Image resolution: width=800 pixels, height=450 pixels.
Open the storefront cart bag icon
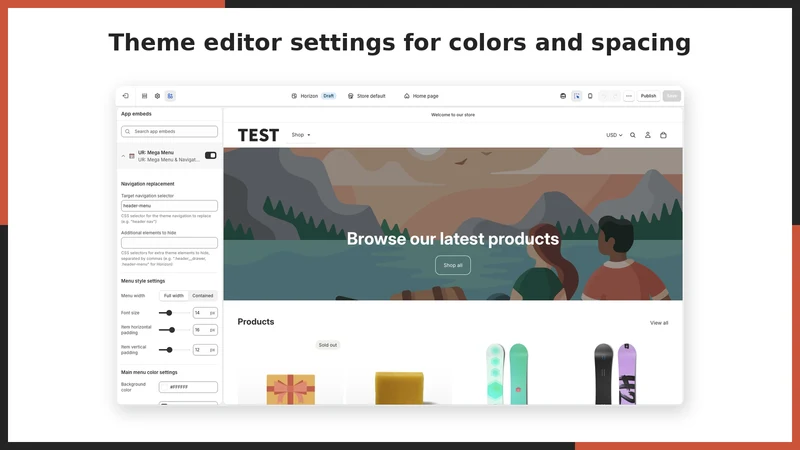(x=663, y=135)
